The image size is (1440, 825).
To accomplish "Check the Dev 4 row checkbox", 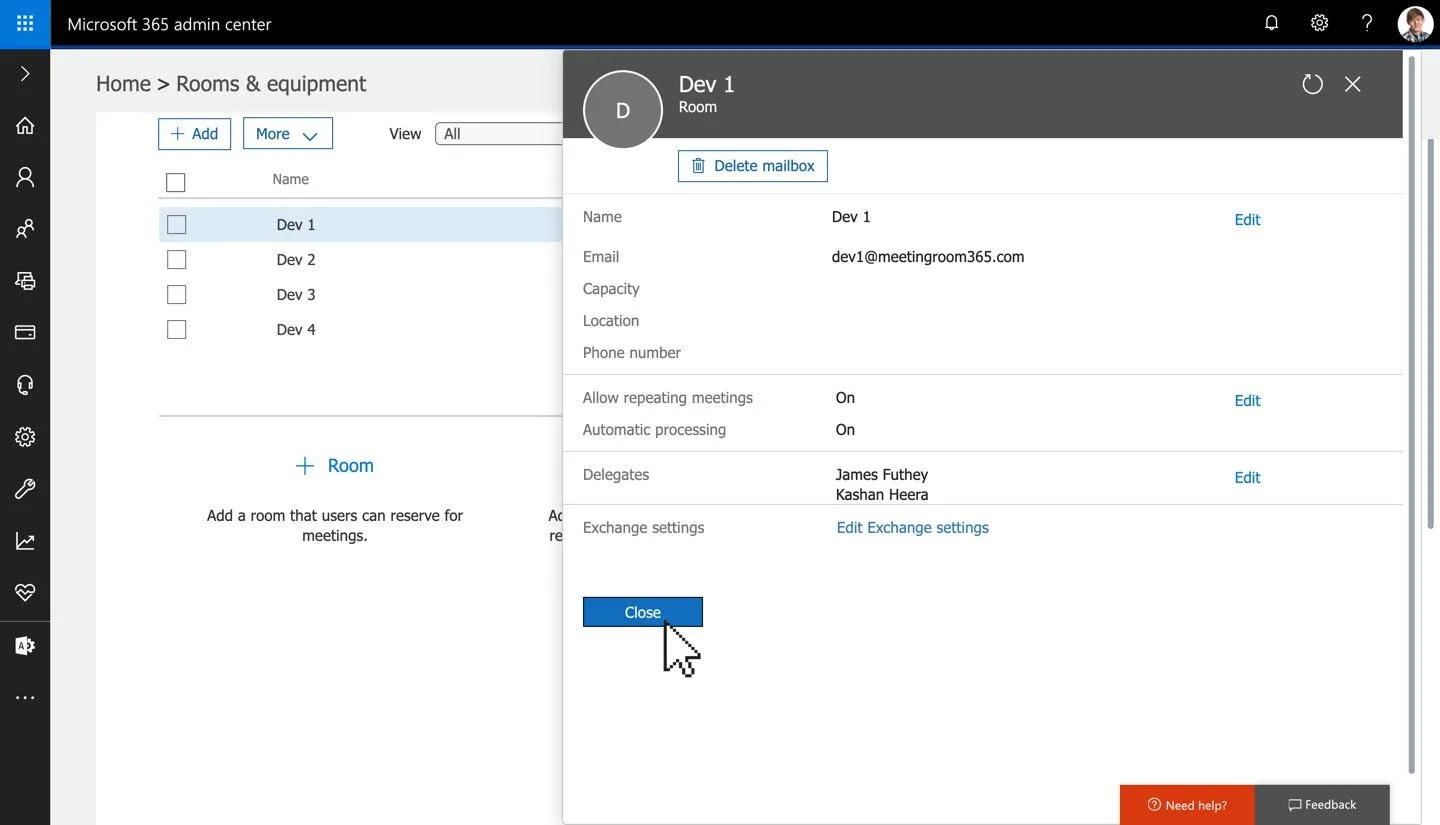I will pos(177,330).
